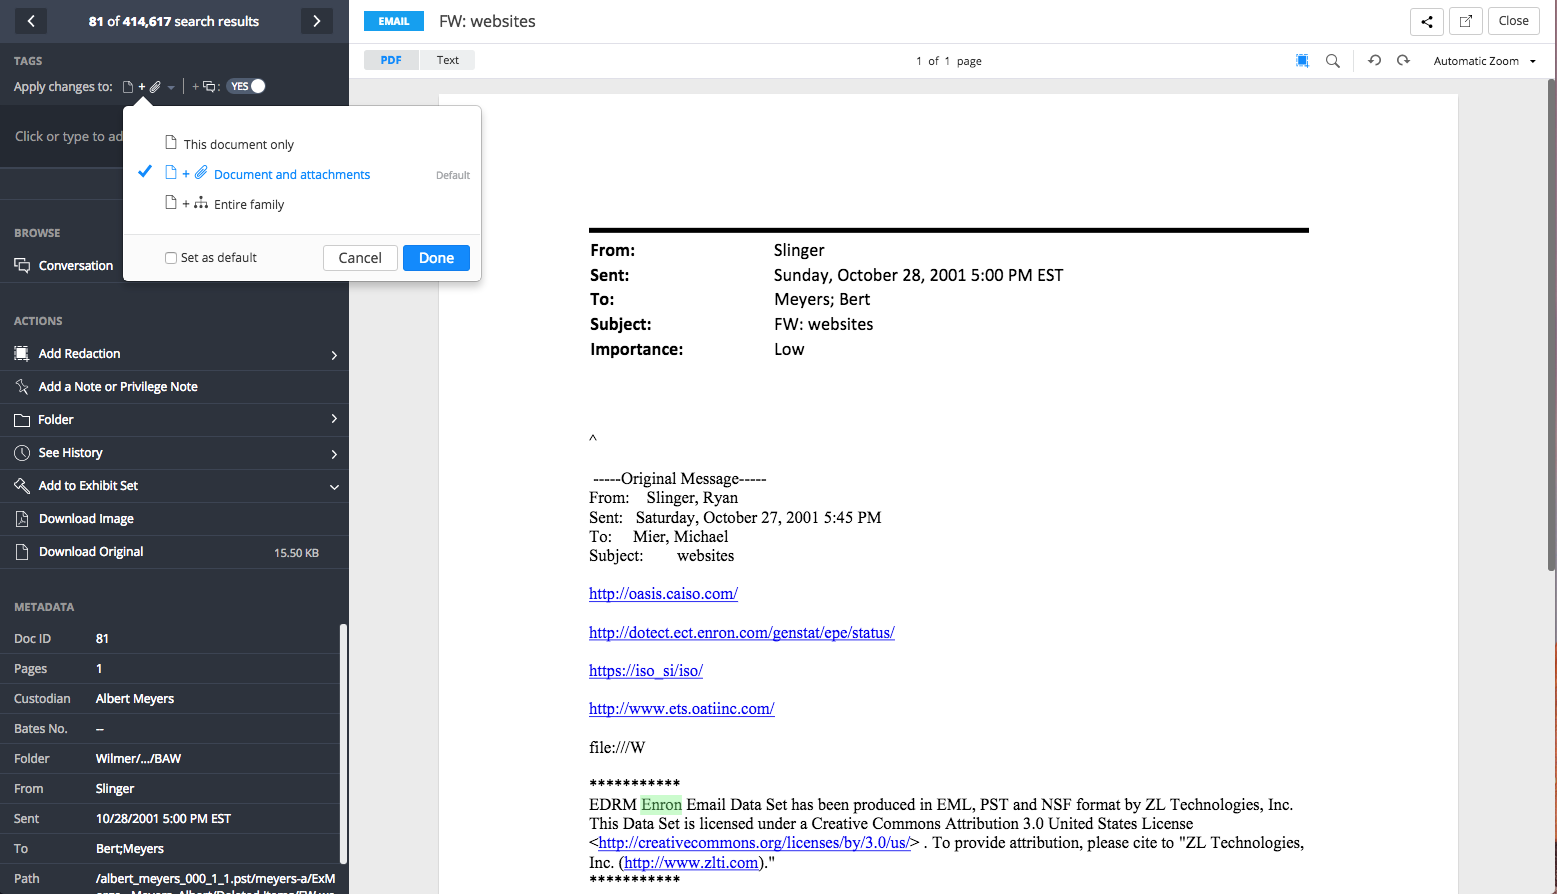Expand the Add Redaction submenu arrow
The height and width of the screenshot is (894, 1557).
(x=334, y=354)
